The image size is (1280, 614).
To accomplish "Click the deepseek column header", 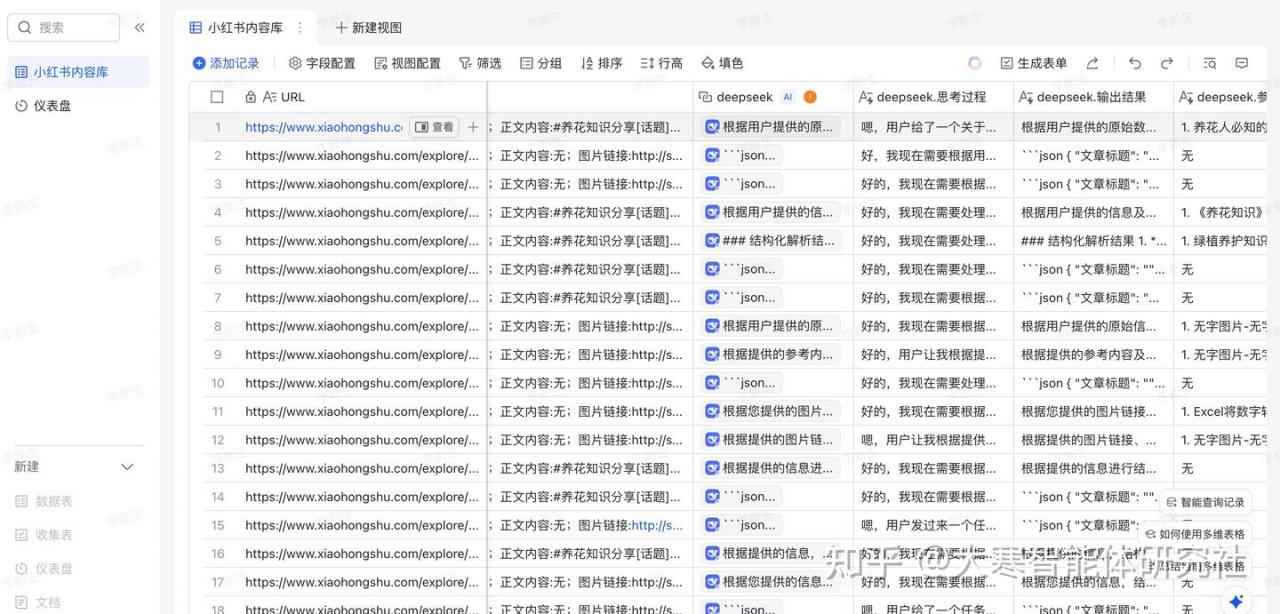I will [x=772, y=97].
